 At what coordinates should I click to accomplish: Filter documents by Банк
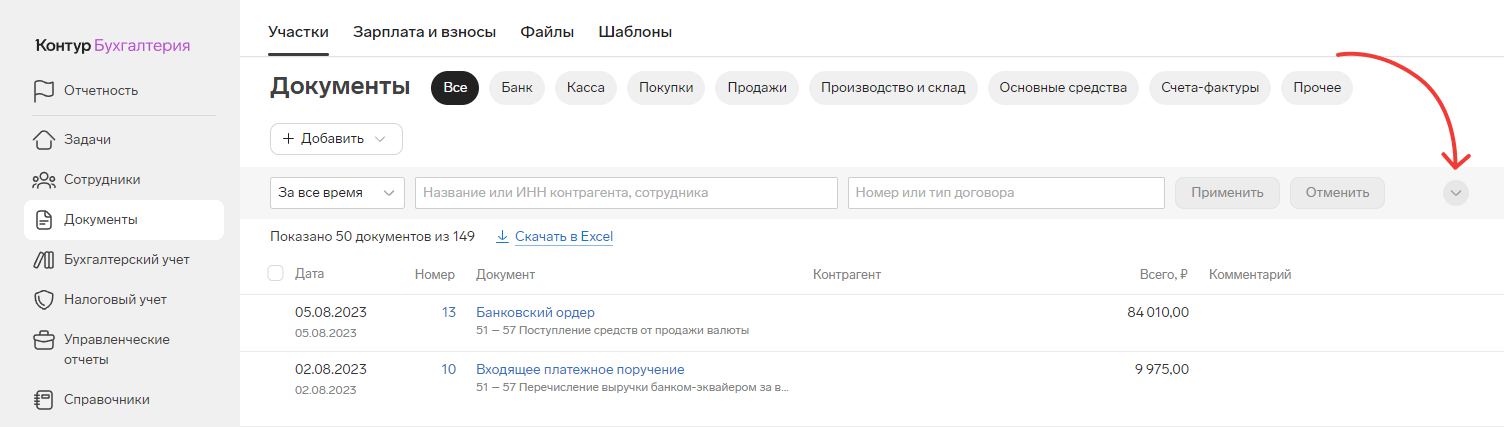click(517, 87)
